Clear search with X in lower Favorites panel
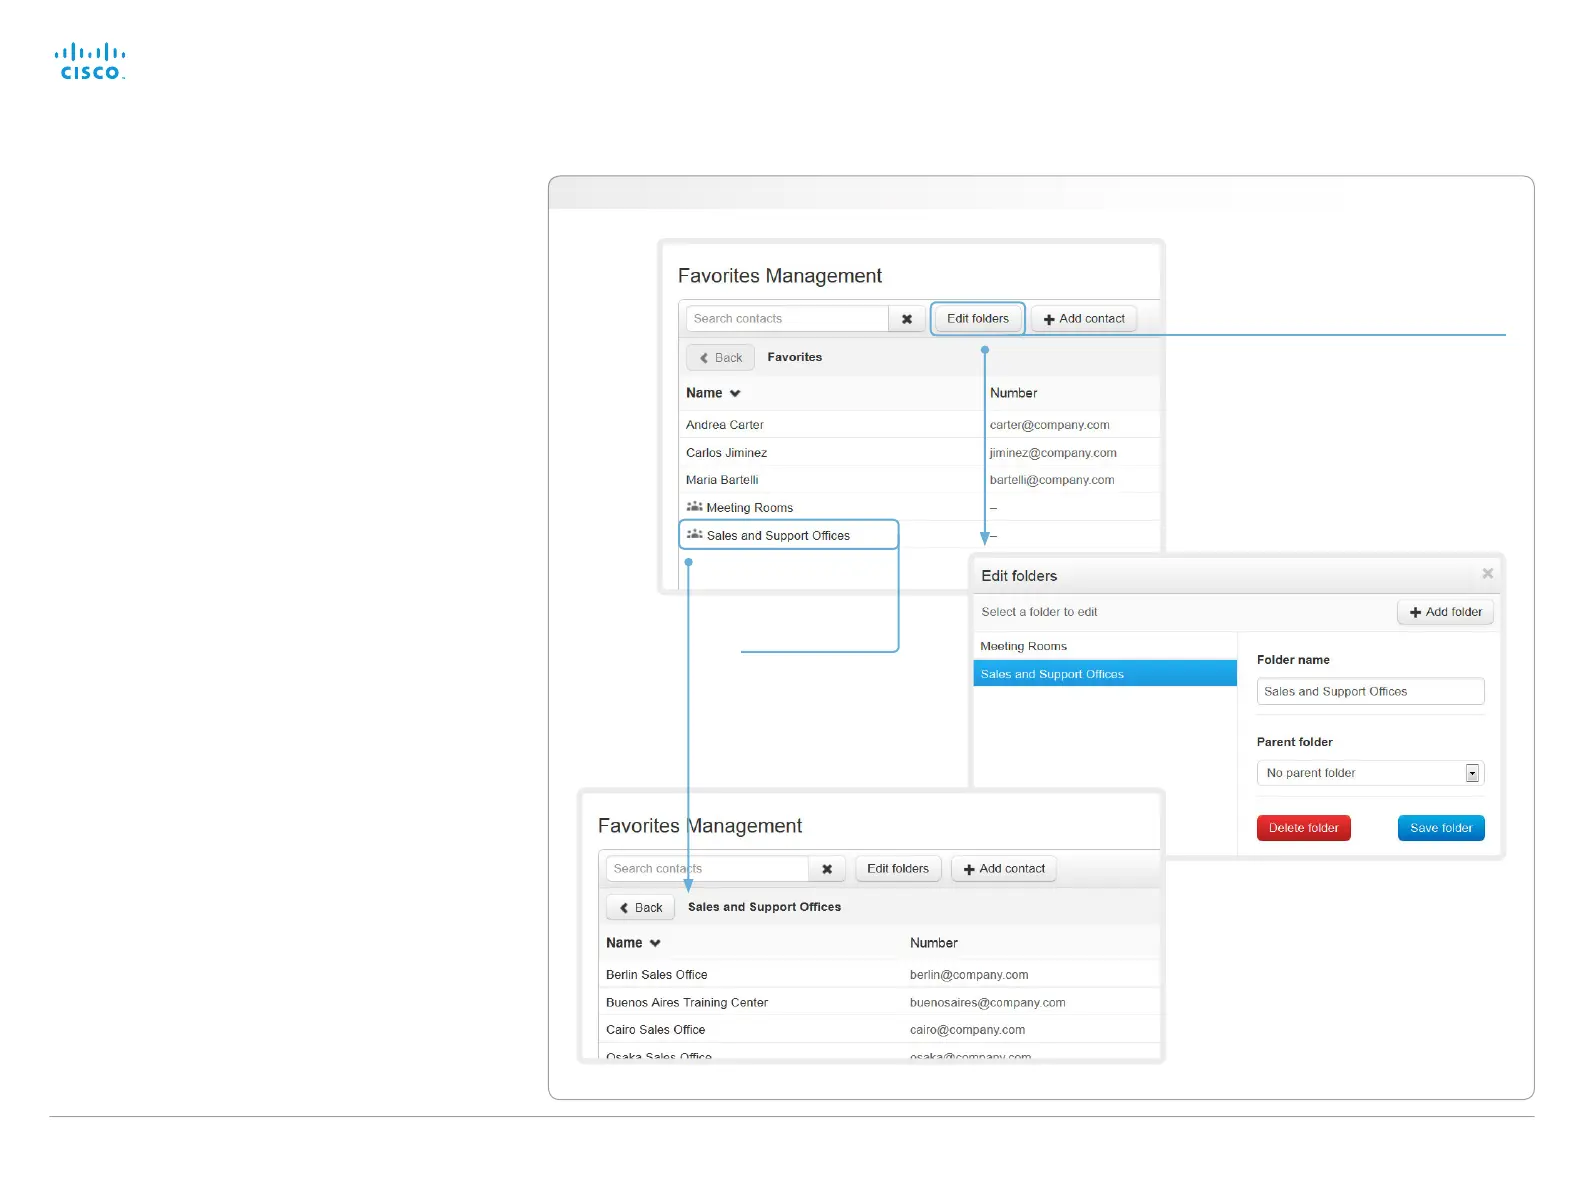 [827, 869]
